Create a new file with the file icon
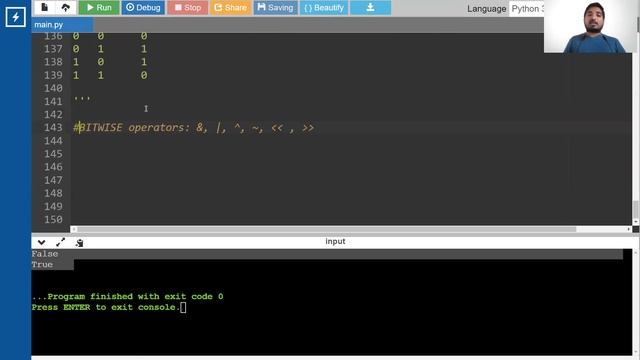The width and height of the screenshot is (640, 360). [x=44, y=7]
